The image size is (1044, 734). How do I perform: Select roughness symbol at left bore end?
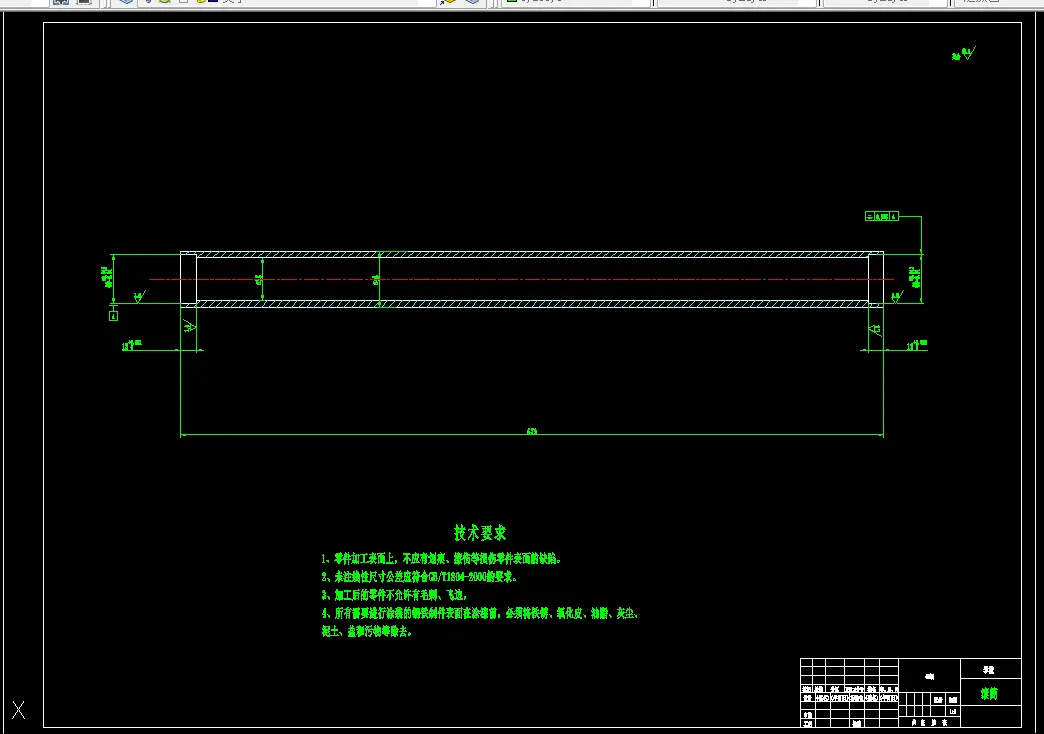[139, 296]
